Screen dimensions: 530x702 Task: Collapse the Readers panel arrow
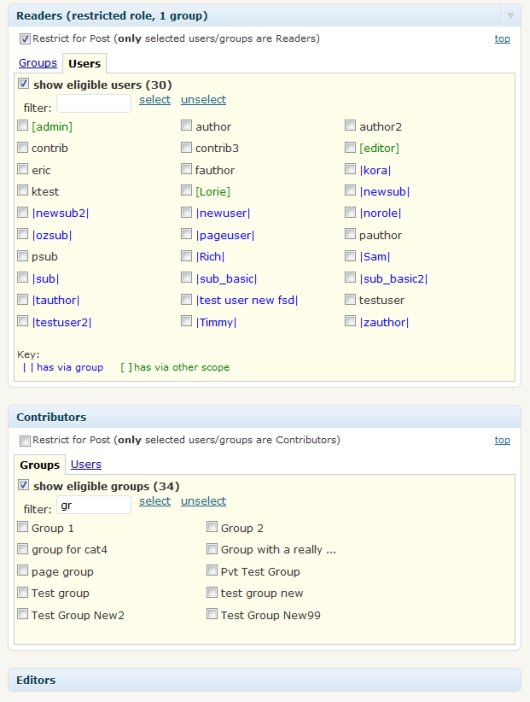coord(510,16)
